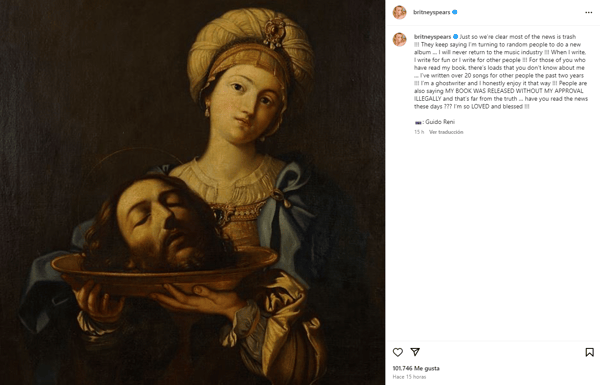Open the three-dot more options menu
The image size is (600, 385).
click(589, 13)
